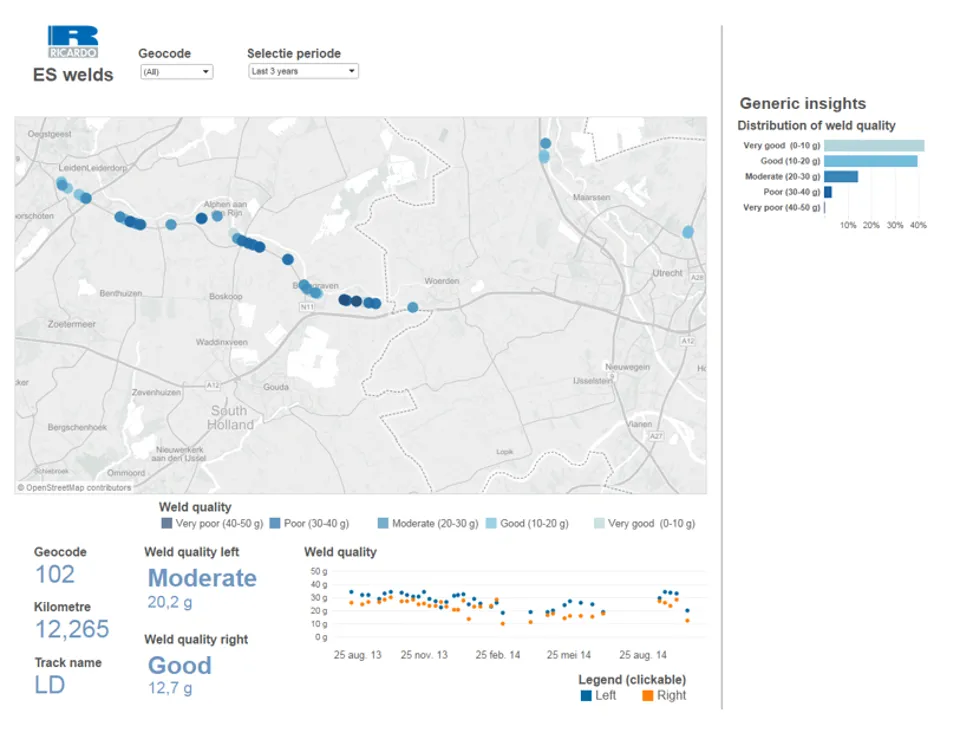Open the Geocode dropdown

pyautogui.click(x=176, y=72)
